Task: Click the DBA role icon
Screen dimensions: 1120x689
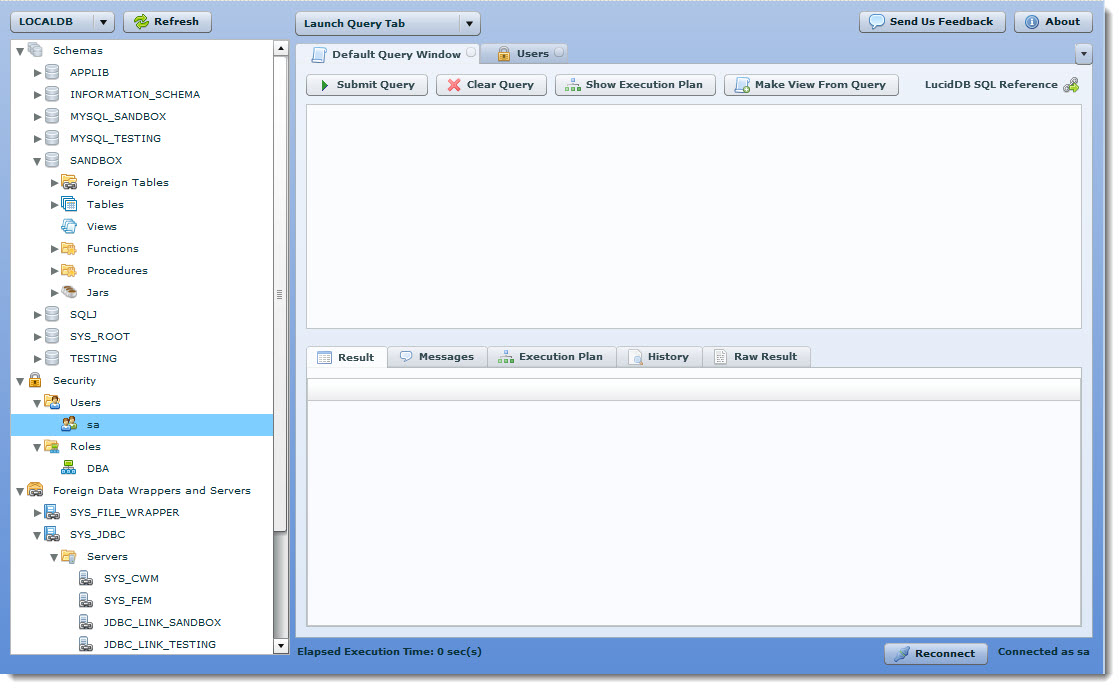Action: [x=70, y=468]
